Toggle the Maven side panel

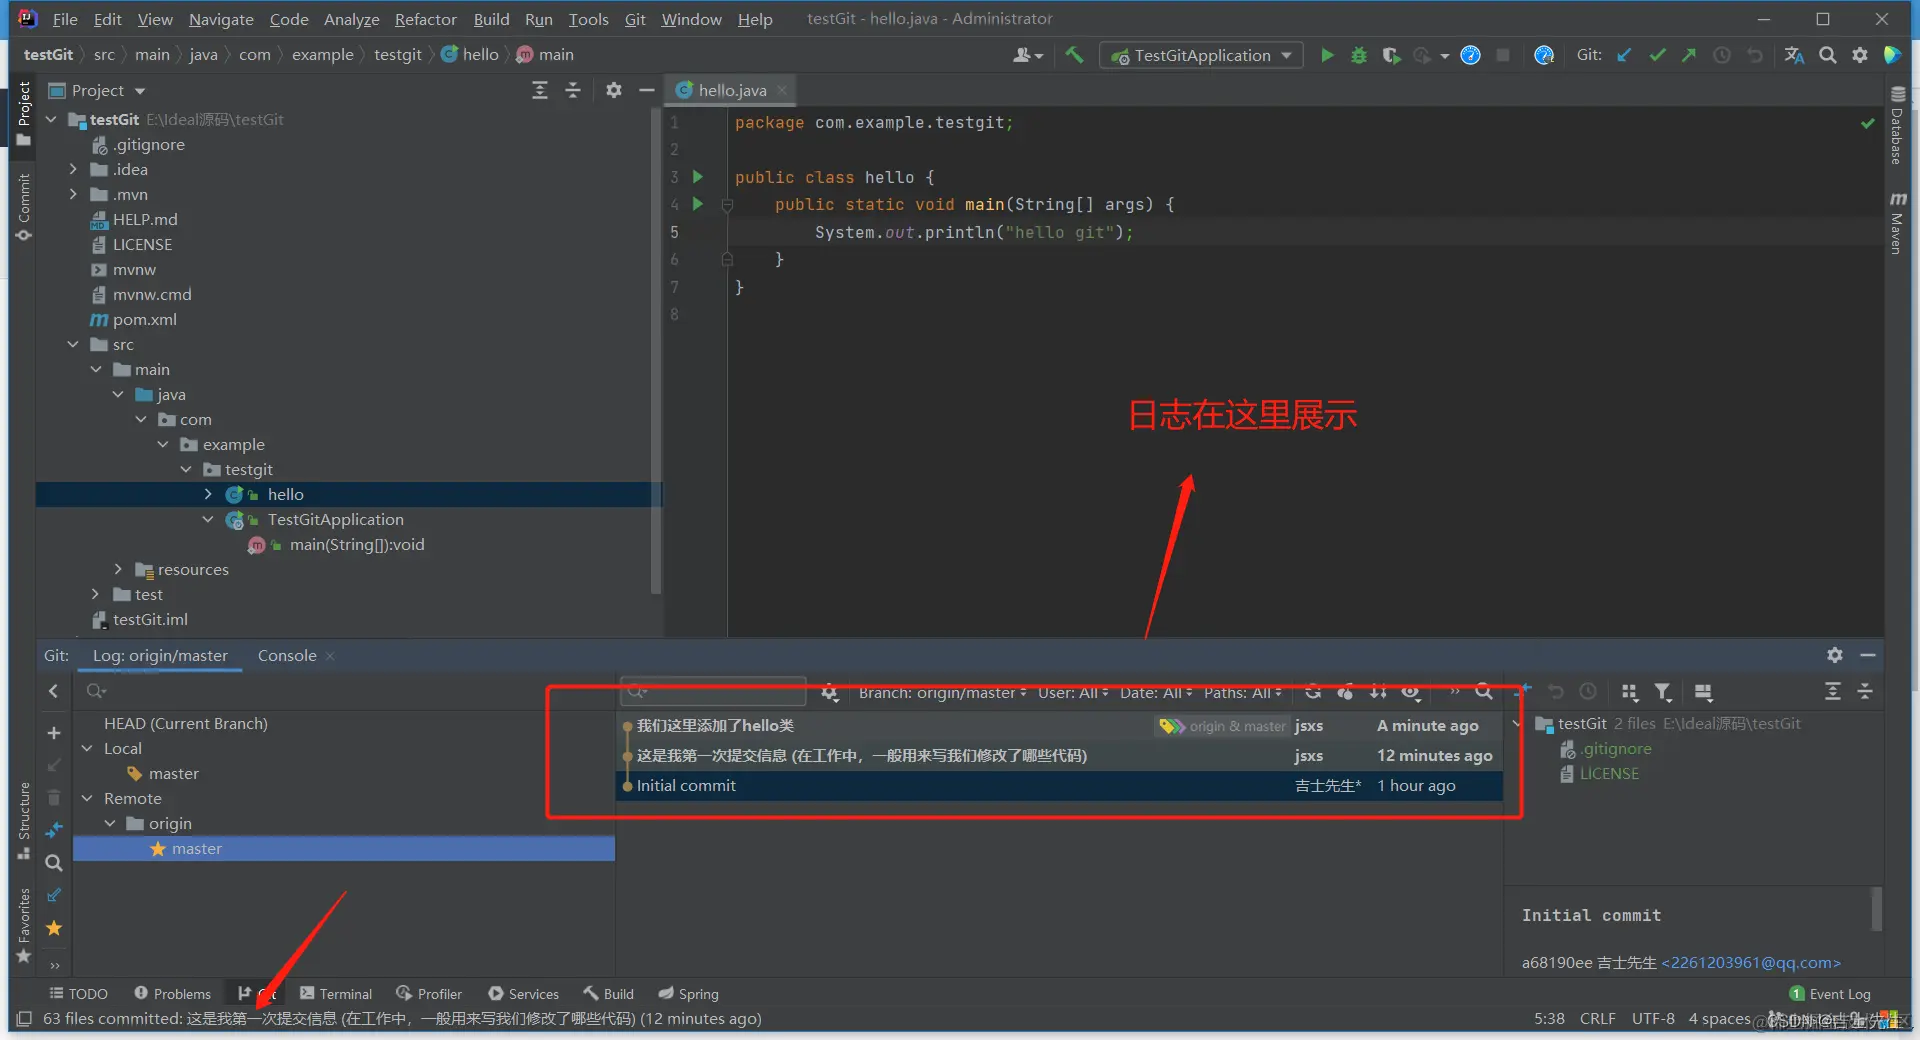pyautogui.click(x=1897, y=222)
